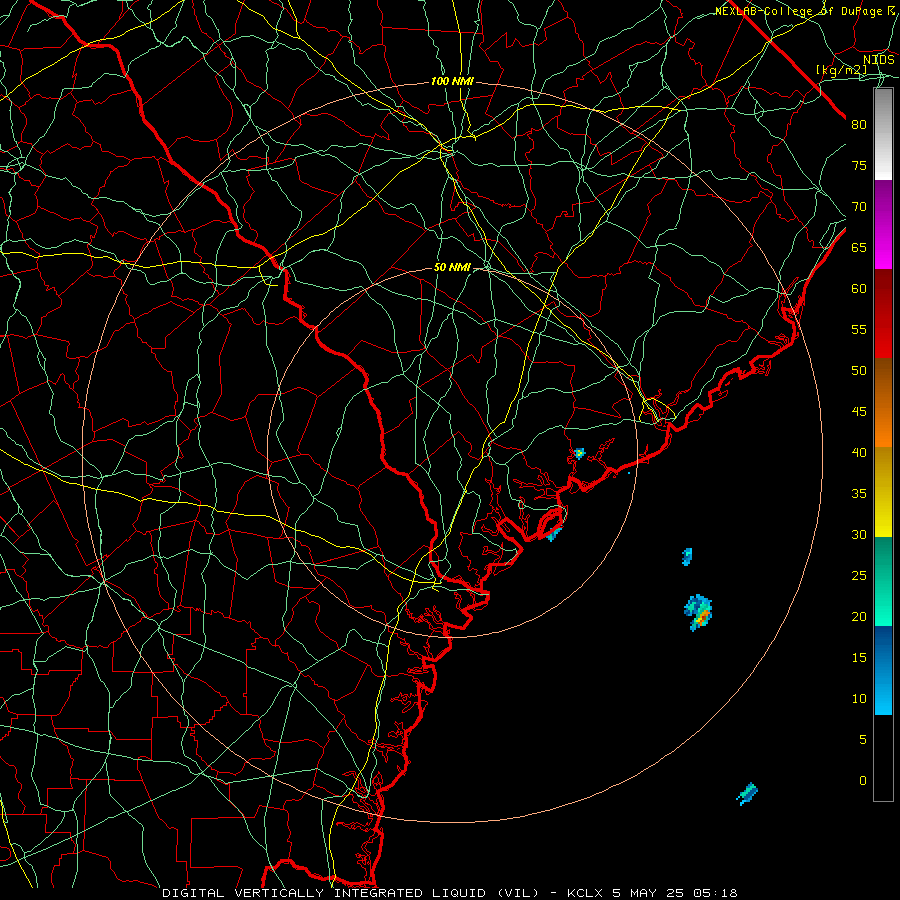
Task: Click the 80 value on the color scale
Action: (x=859, y=125)
